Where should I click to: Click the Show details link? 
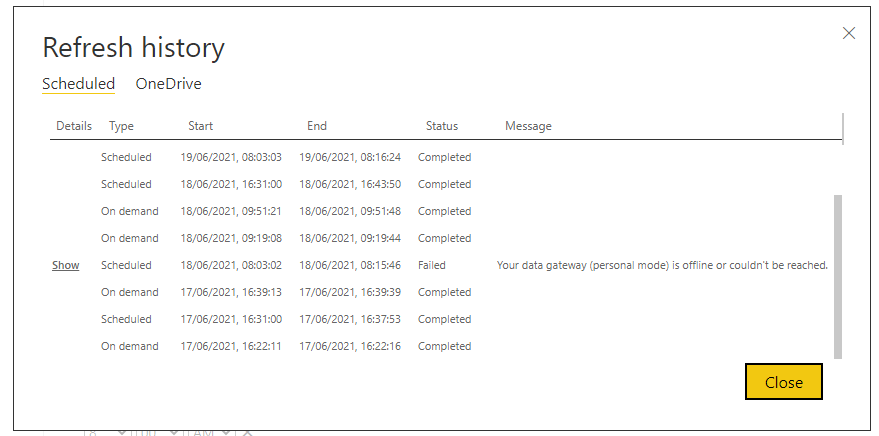(x=66, y=265)
